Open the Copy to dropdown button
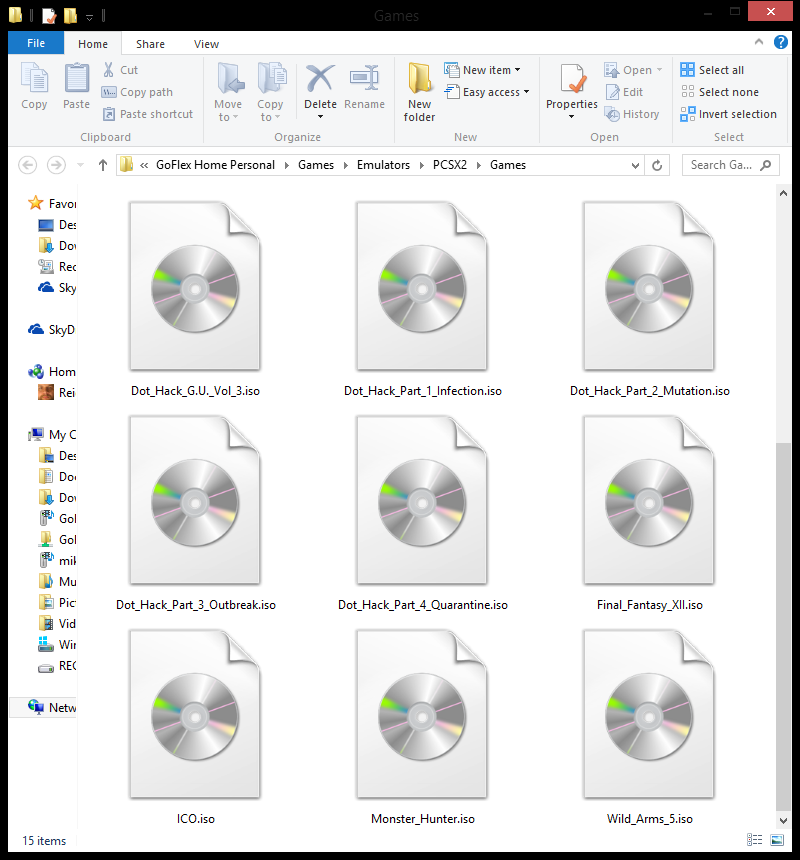The image size is (800, 860). [270, 92]
